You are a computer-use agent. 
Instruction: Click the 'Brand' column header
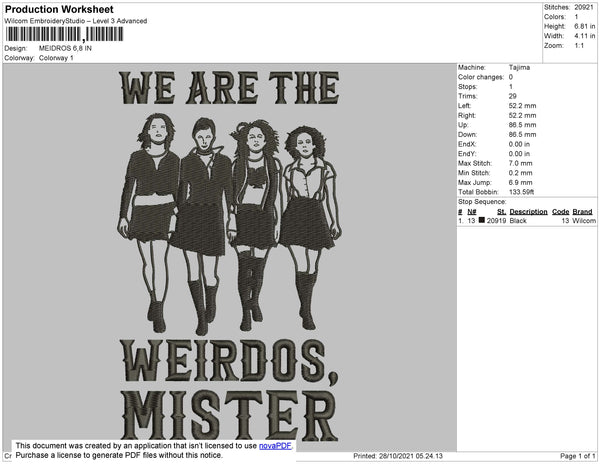click(582, 212)
